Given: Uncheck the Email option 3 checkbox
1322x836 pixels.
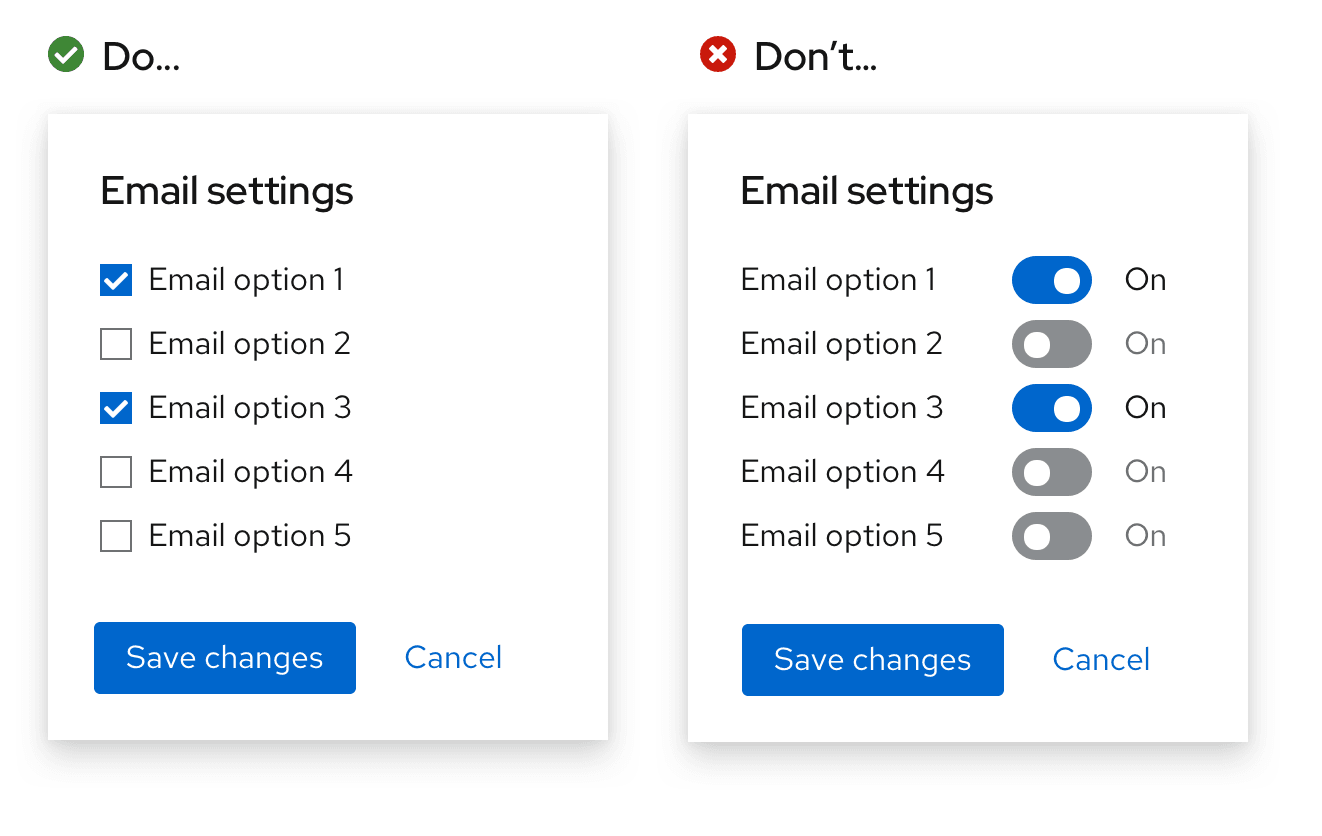Looking at the screenshot, I should click(x=117, y=409).
